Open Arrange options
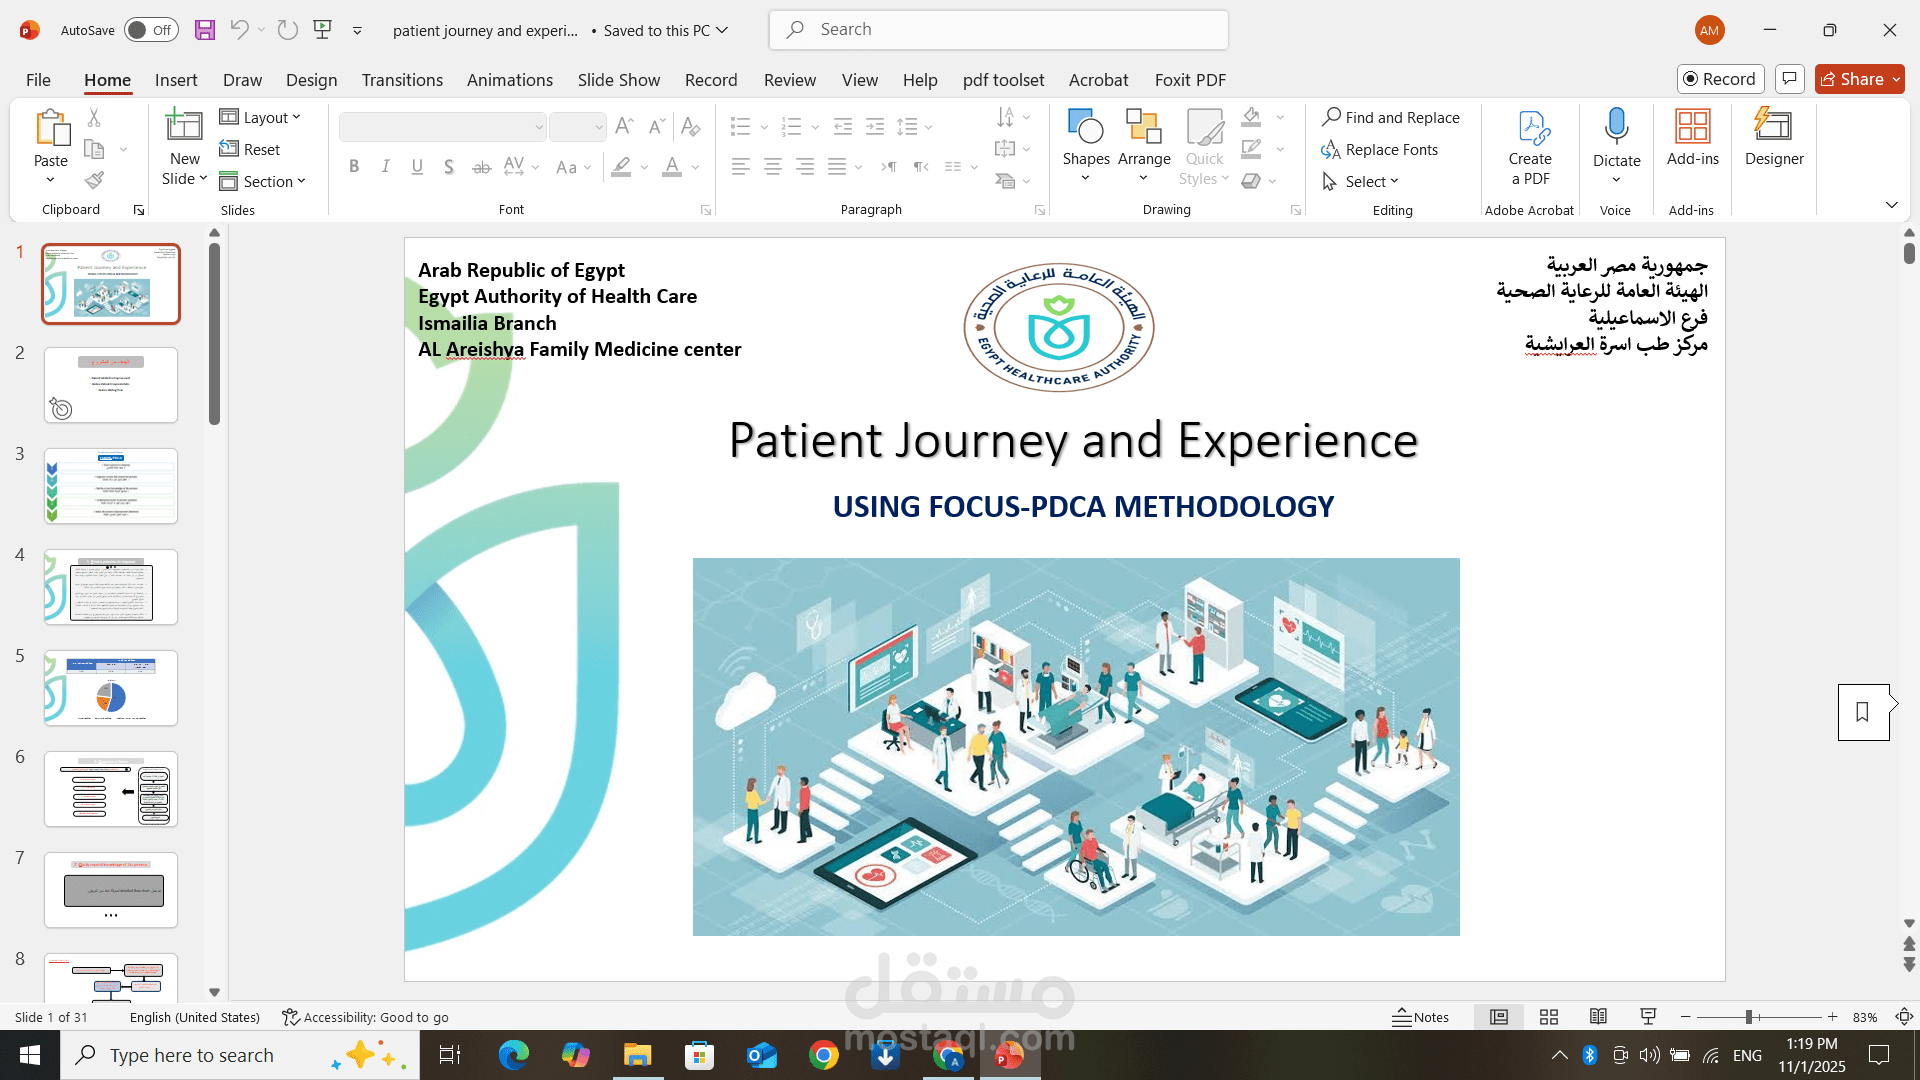Viewport: 1920px width, 1080px height. point(1144,146)
